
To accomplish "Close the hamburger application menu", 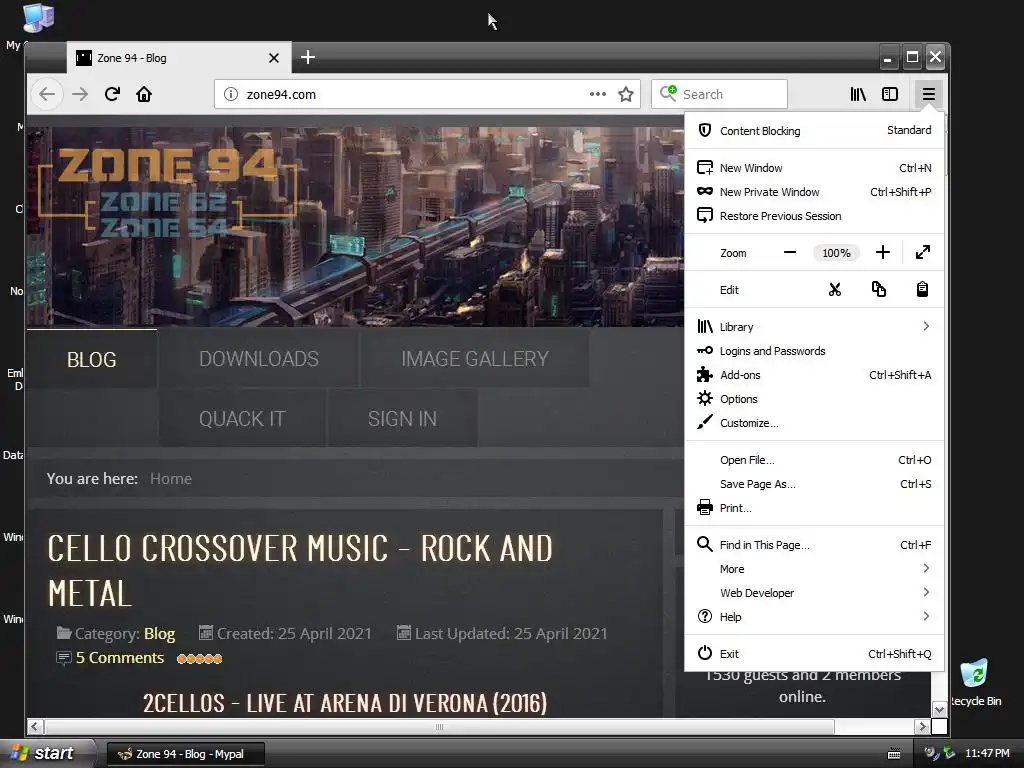I will point(928,94).
